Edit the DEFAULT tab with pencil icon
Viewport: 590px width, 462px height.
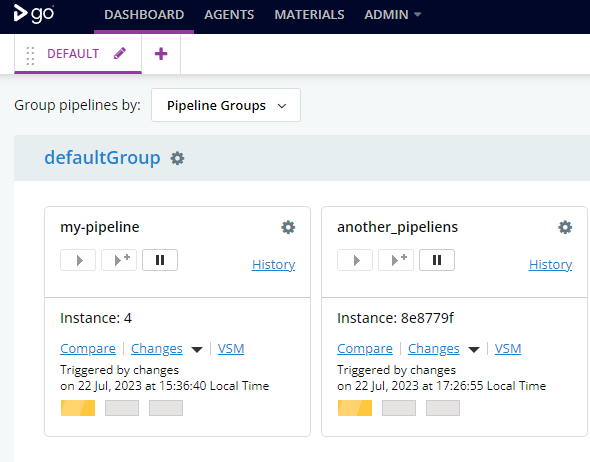tap(120, 53)
